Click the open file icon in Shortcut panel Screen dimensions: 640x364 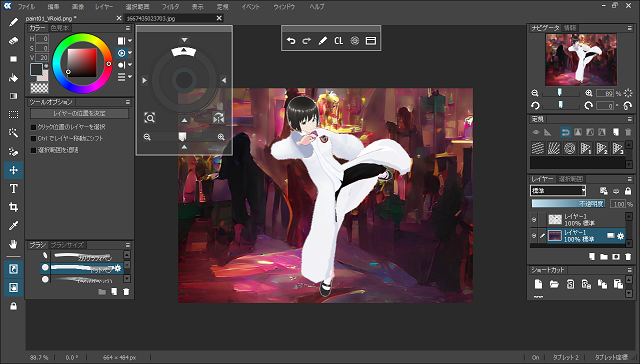(554, 284)
